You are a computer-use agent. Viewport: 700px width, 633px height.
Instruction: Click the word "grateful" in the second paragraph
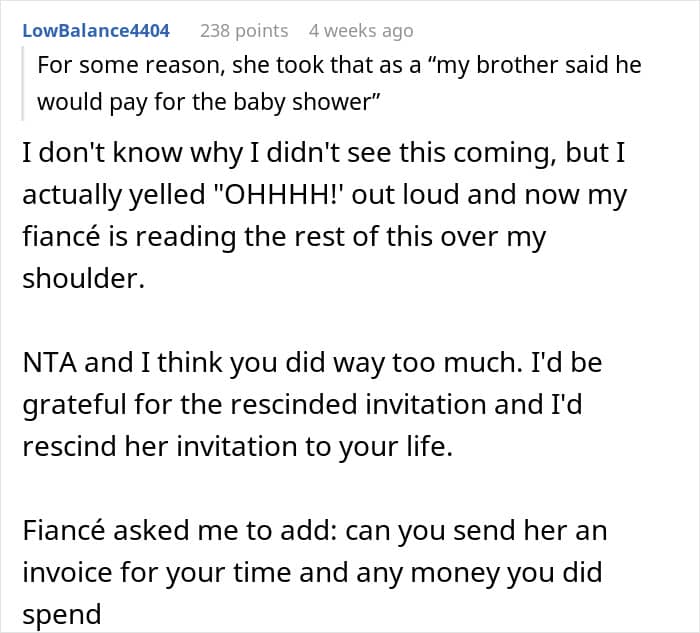pos(74,405)
